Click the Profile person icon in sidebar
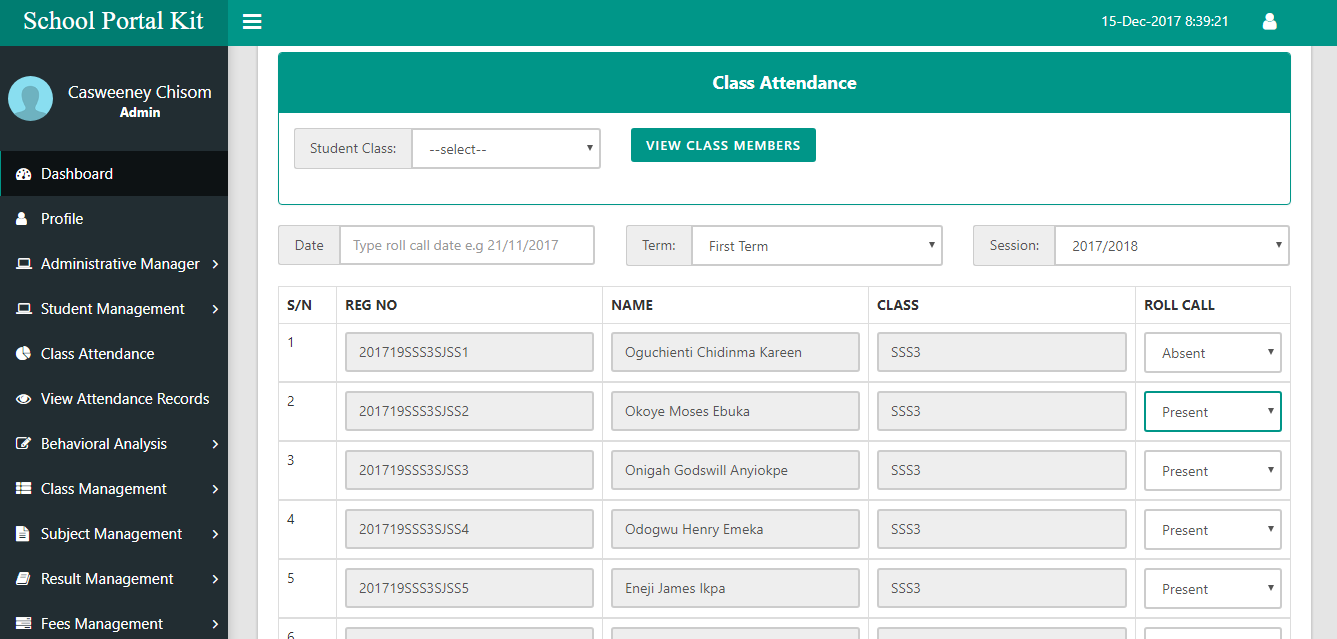This screenshot has height=639, width=1337. (x=22, y=219)
